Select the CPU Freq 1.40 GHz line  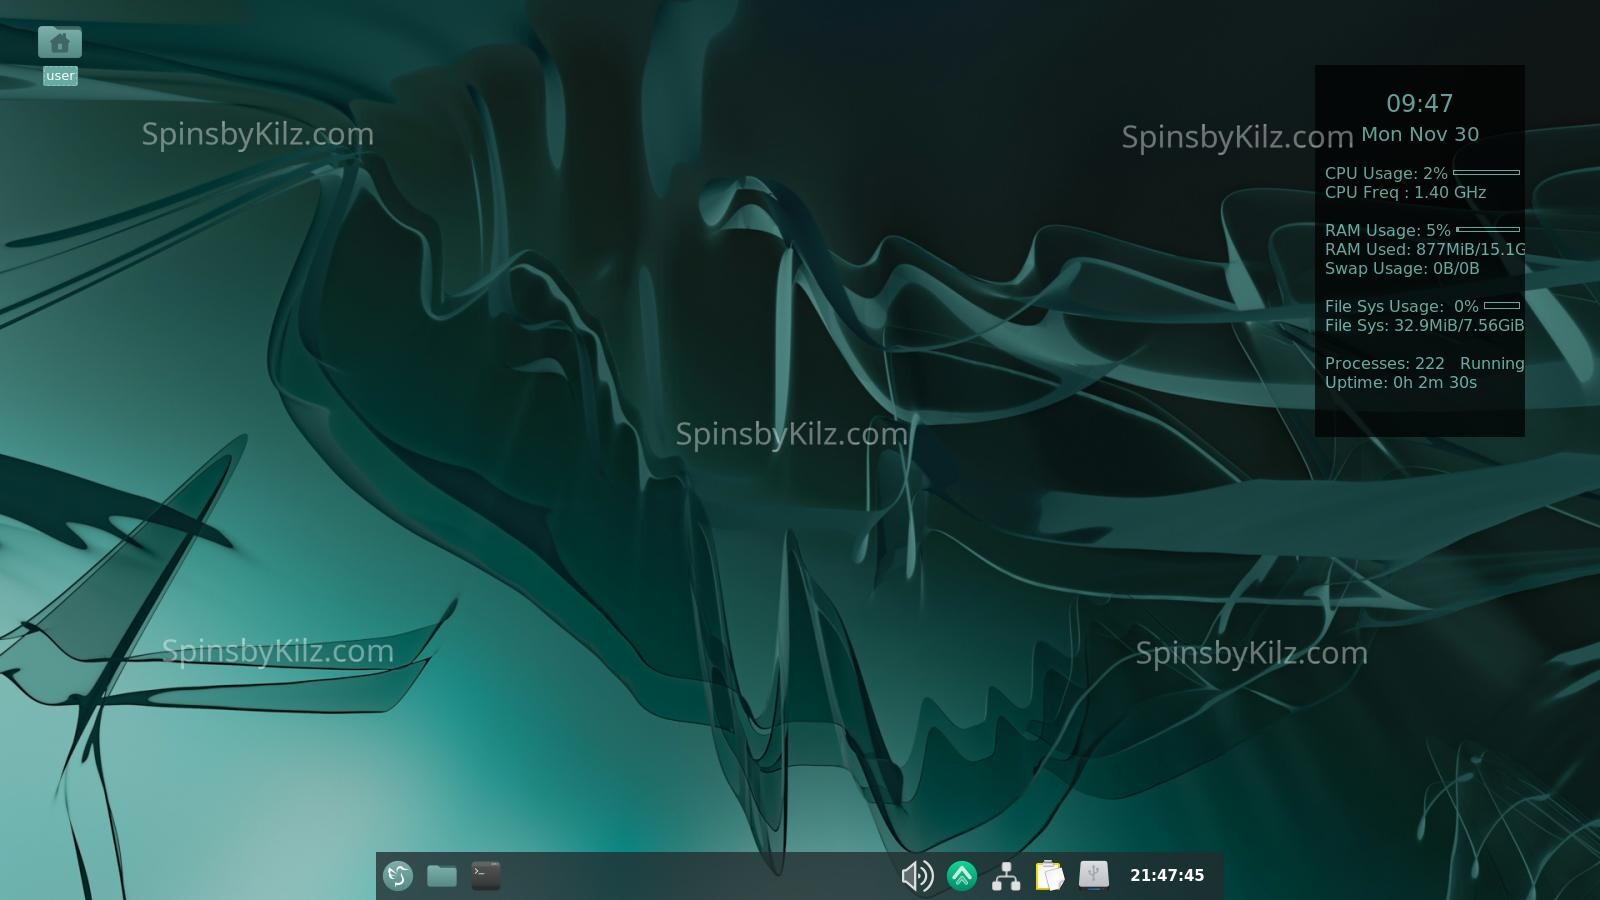(x=1405, y=193)
